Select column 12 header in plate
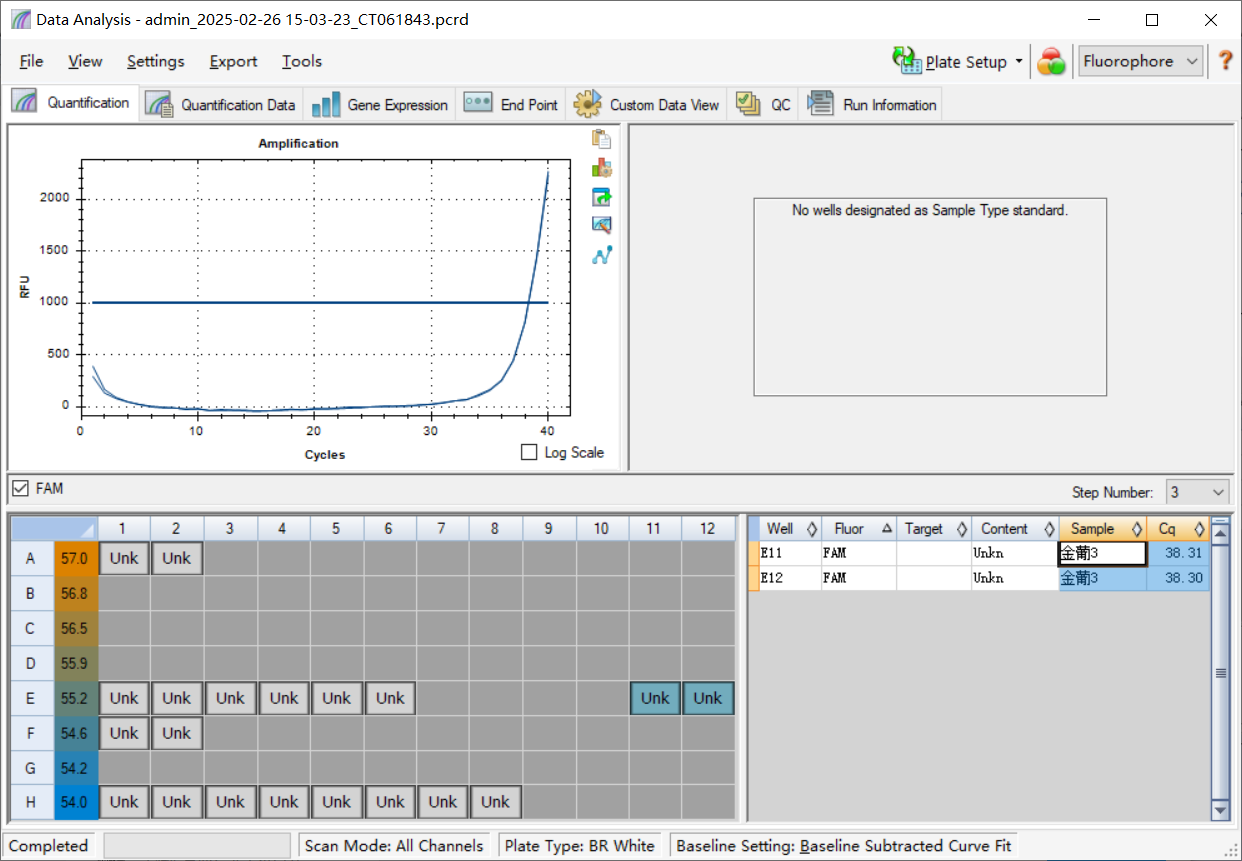1242x861 pixels. click(x=708, y=528)
